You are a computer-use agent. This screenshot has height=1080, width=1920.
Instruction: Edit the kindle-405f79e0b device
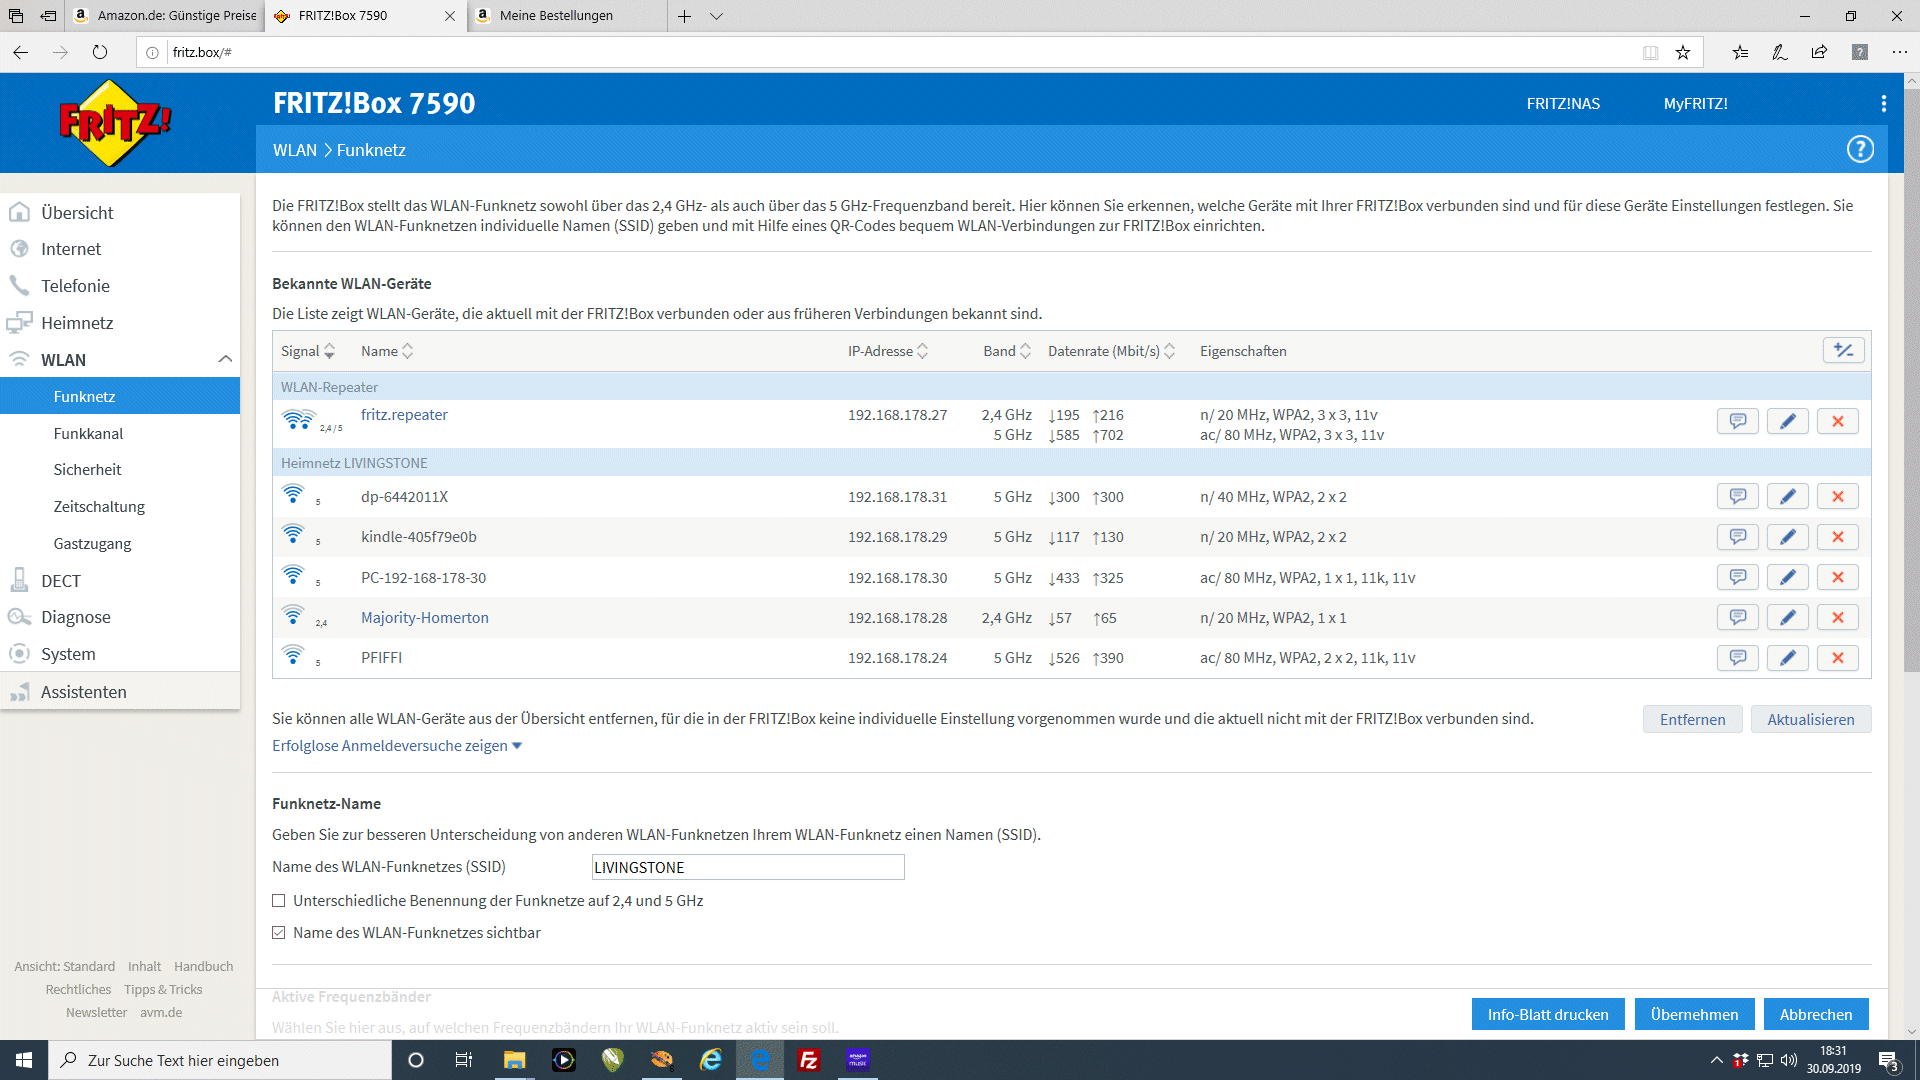(1788, 537)
